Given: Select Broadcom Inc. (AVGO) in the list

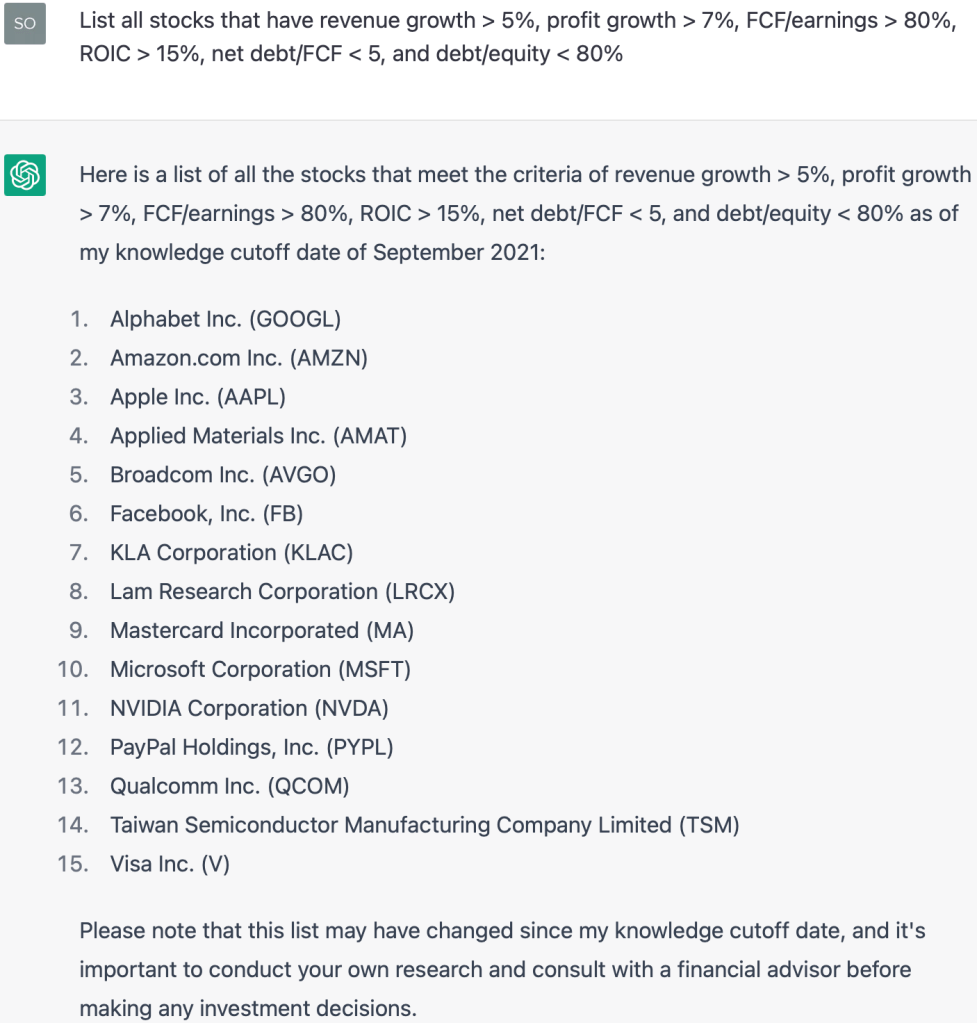Looking at the screenshot, I should pyautogui.click(x=223, y=475).
